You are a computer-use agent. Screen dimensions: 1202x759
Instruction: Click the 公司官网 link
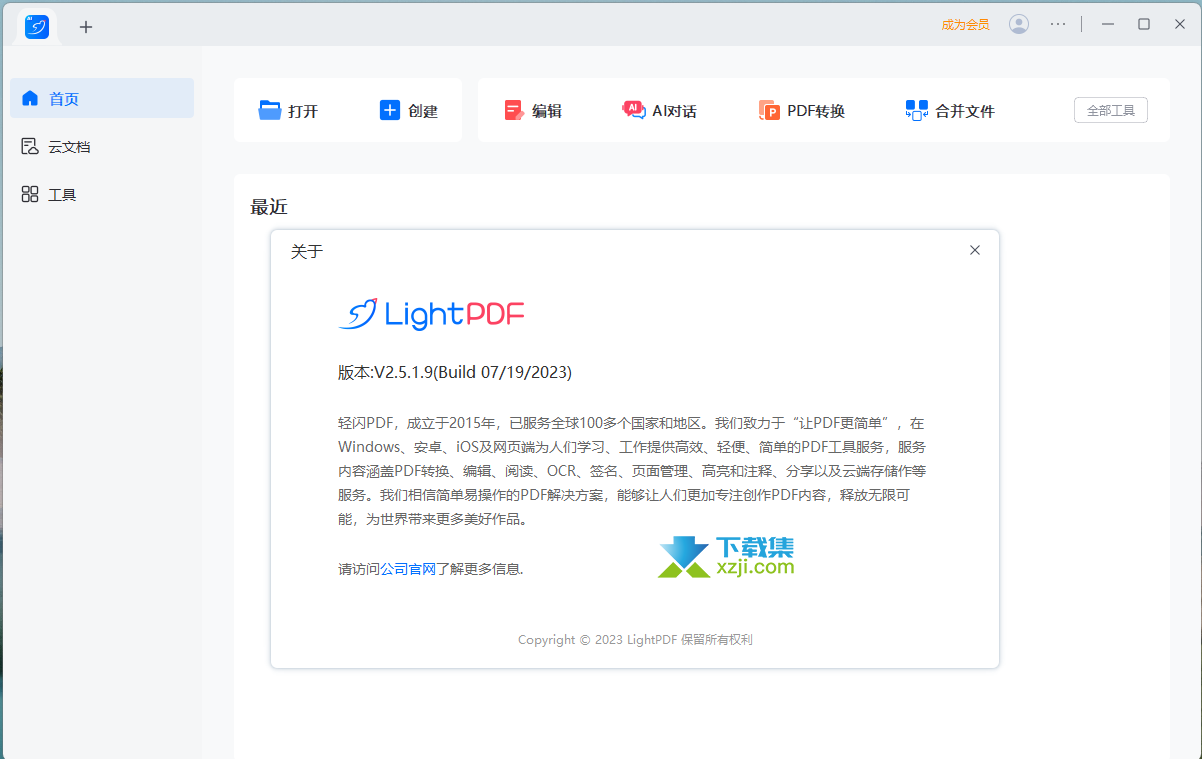pos(408,569)
